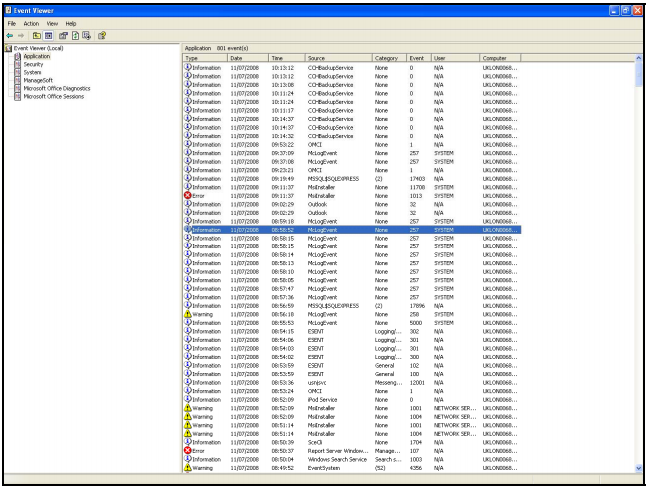This screenshot has height=488, width=649.
Task: Click the User column header
Action: (x=456, y=58)
